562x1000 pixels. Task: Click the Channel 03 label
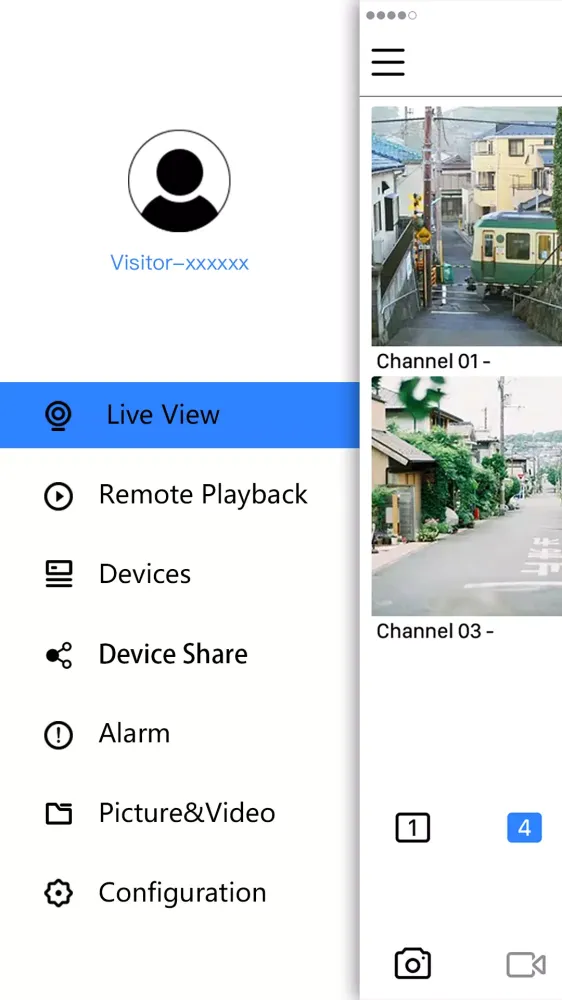click(x=435, y=631)
